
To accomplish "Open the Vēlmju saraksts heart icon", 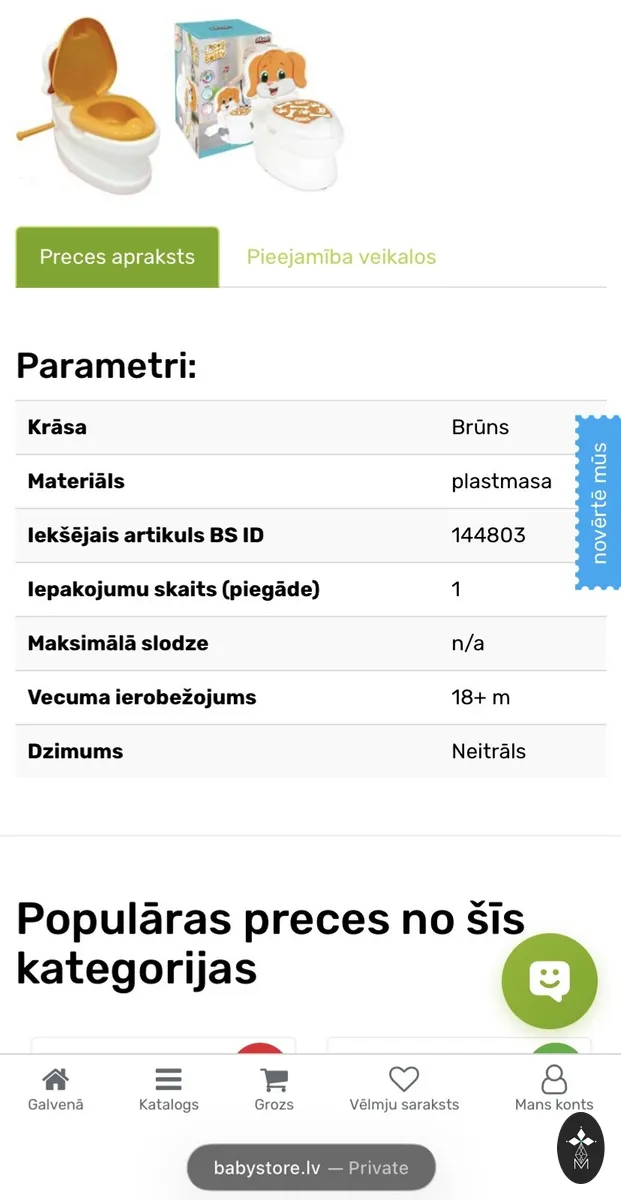I will (404, 1080).
